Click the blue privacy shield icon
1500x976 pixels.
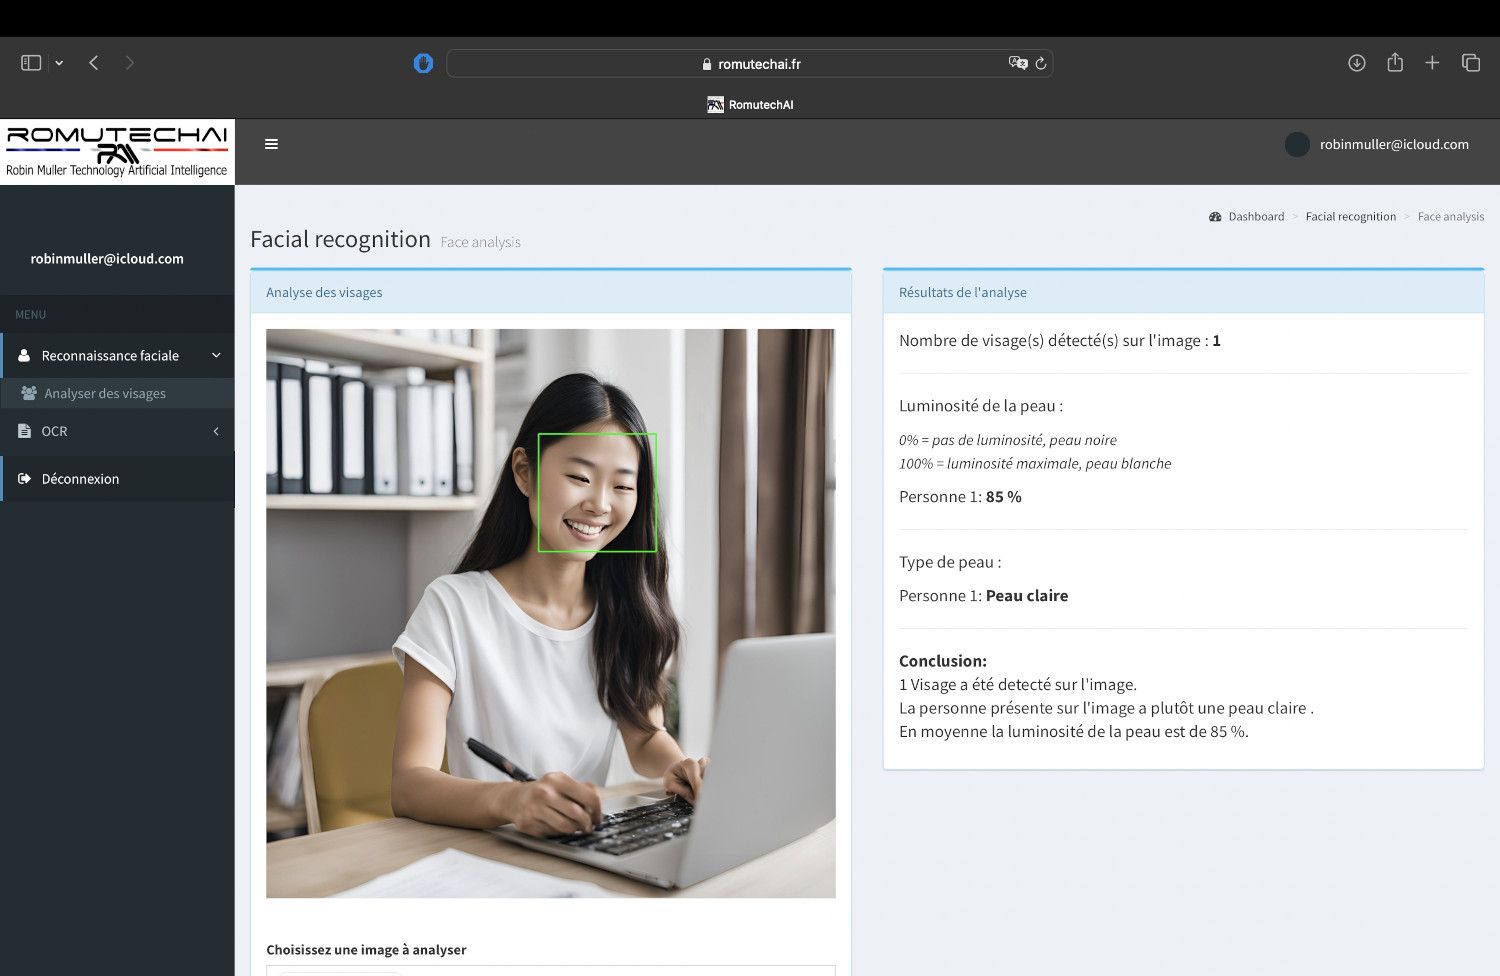pos(423,63)
